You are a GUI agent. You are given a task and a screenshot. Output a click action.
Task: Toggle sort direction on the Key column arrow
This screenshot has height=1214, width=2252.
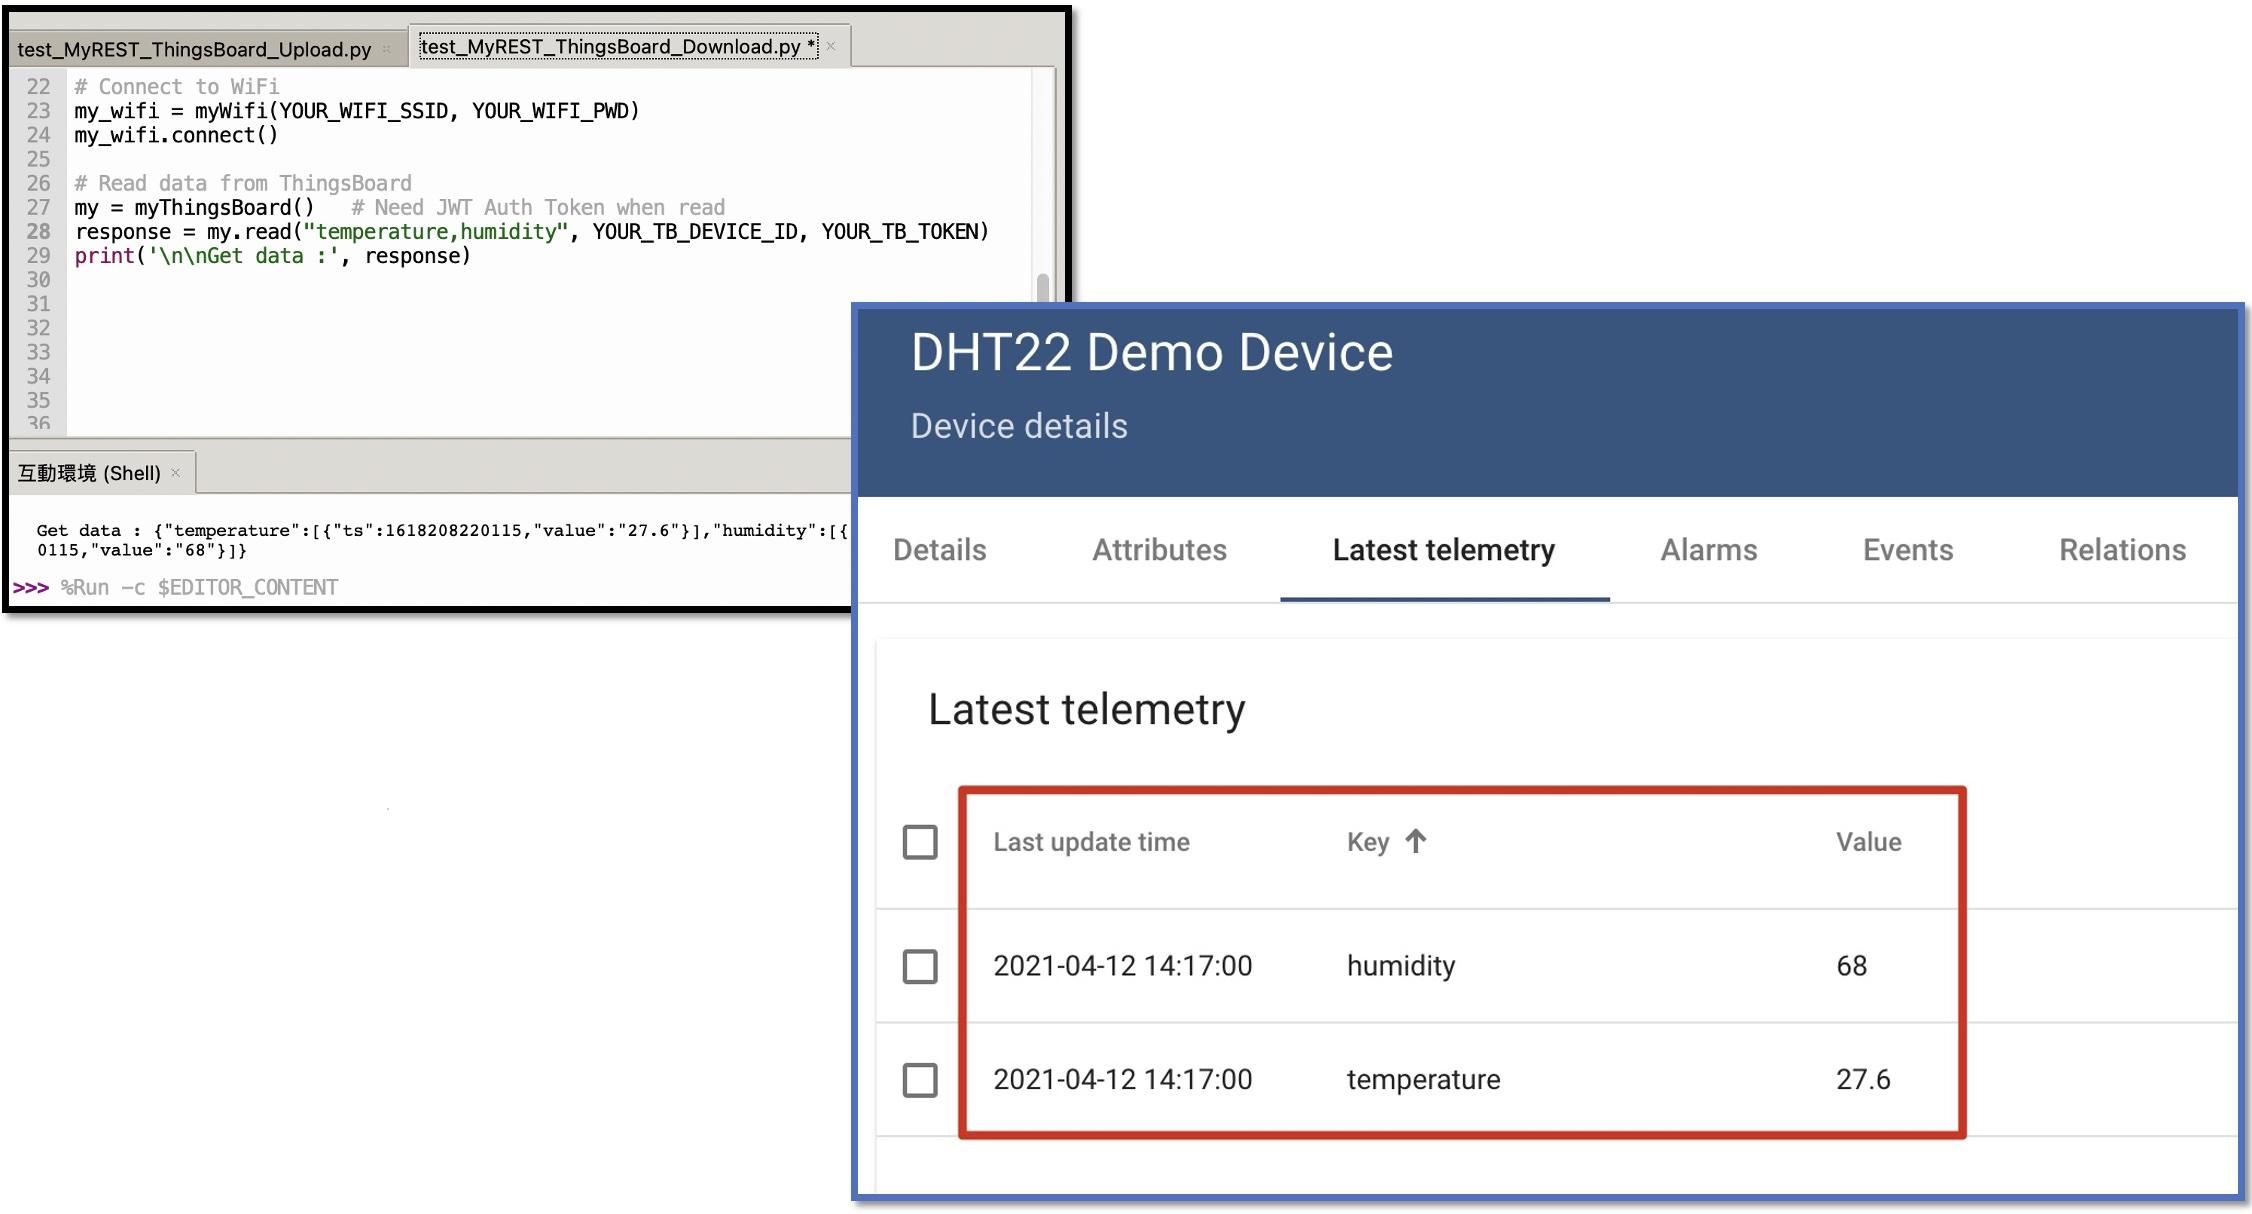coord(1416,842)
